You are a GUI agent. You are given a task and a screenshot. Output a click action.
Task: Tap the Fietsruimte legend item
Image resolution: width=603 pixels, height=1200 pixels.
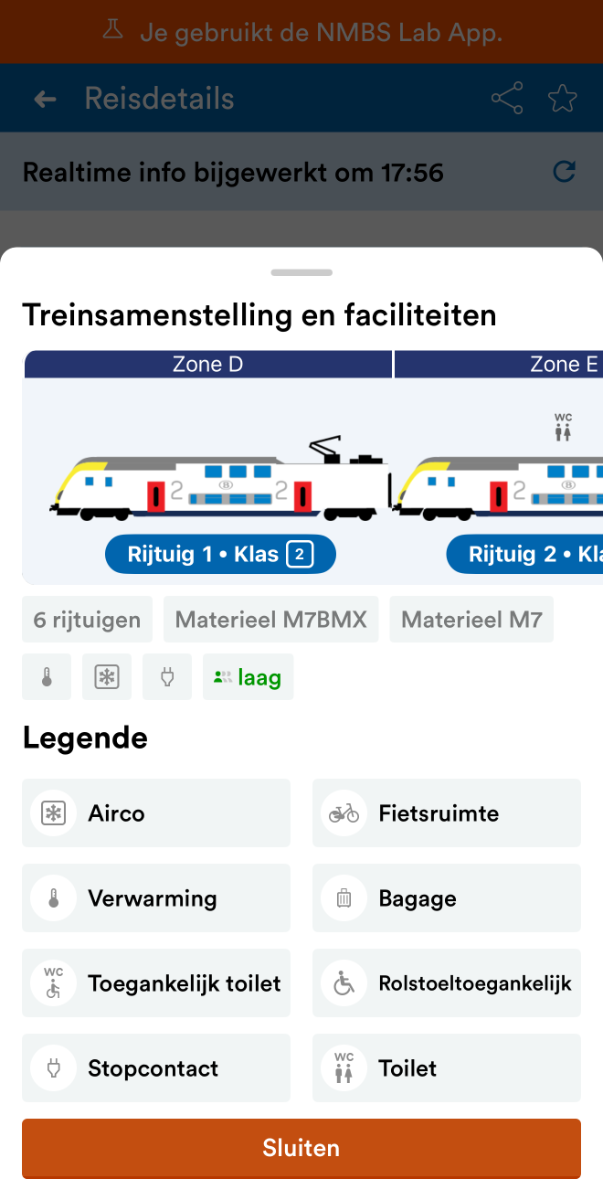click(x=446, y=813)
